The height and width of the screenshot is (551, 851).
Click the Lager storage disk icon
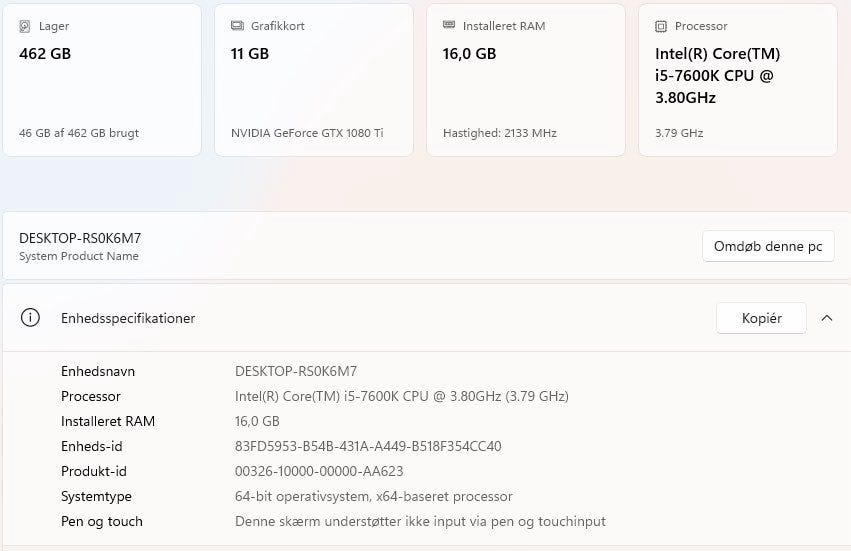(24, 26)
